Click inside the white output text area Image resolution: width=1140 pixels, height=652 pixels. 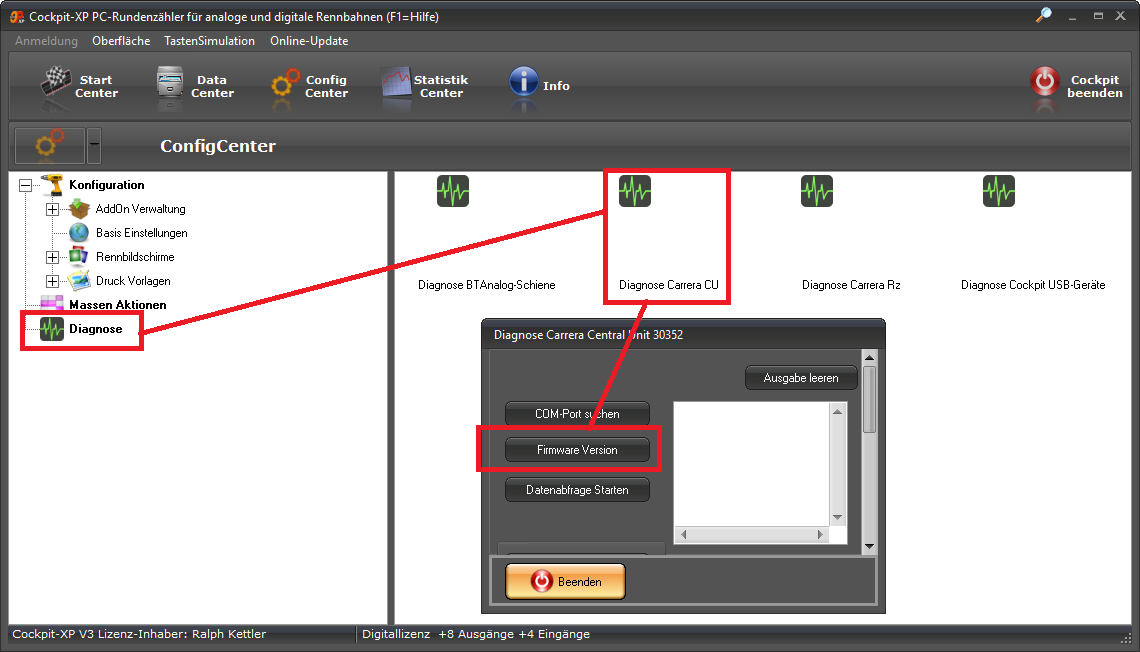tap(752, 464)
